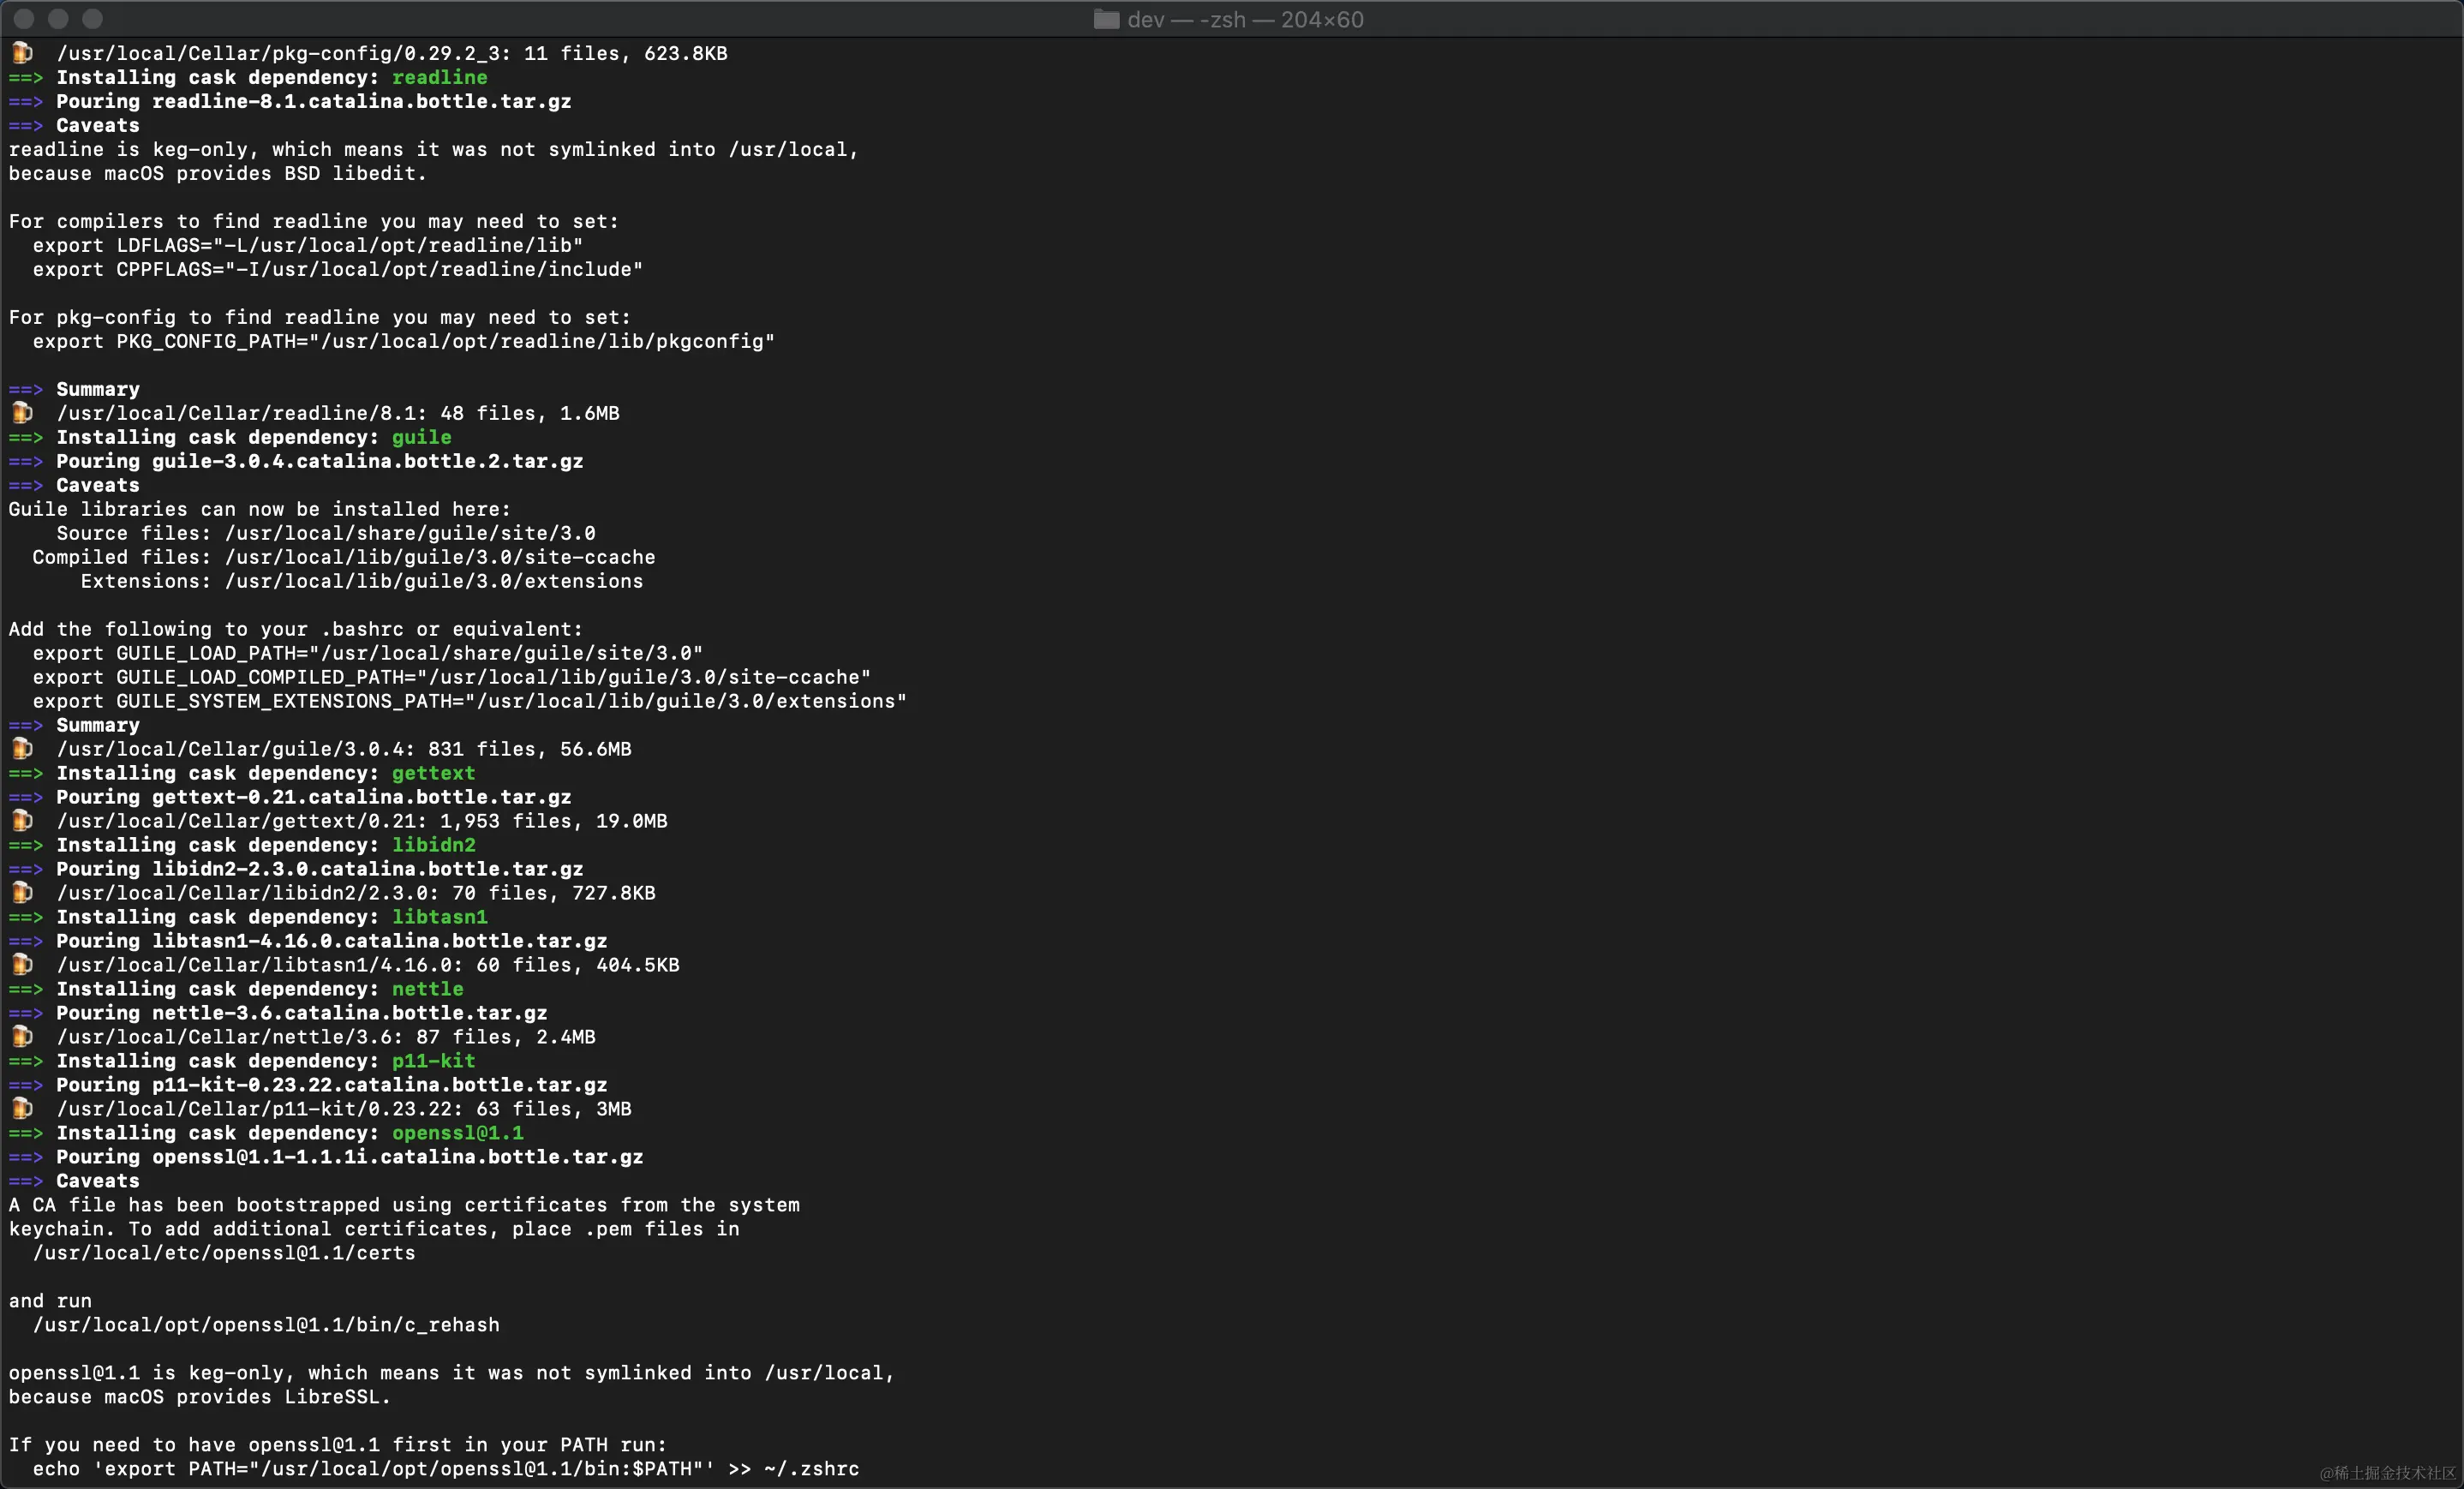Click the window title 'dev — -zsh — 204×60'
The height and width of the screenshot is (1489, 2464).
1245,19
